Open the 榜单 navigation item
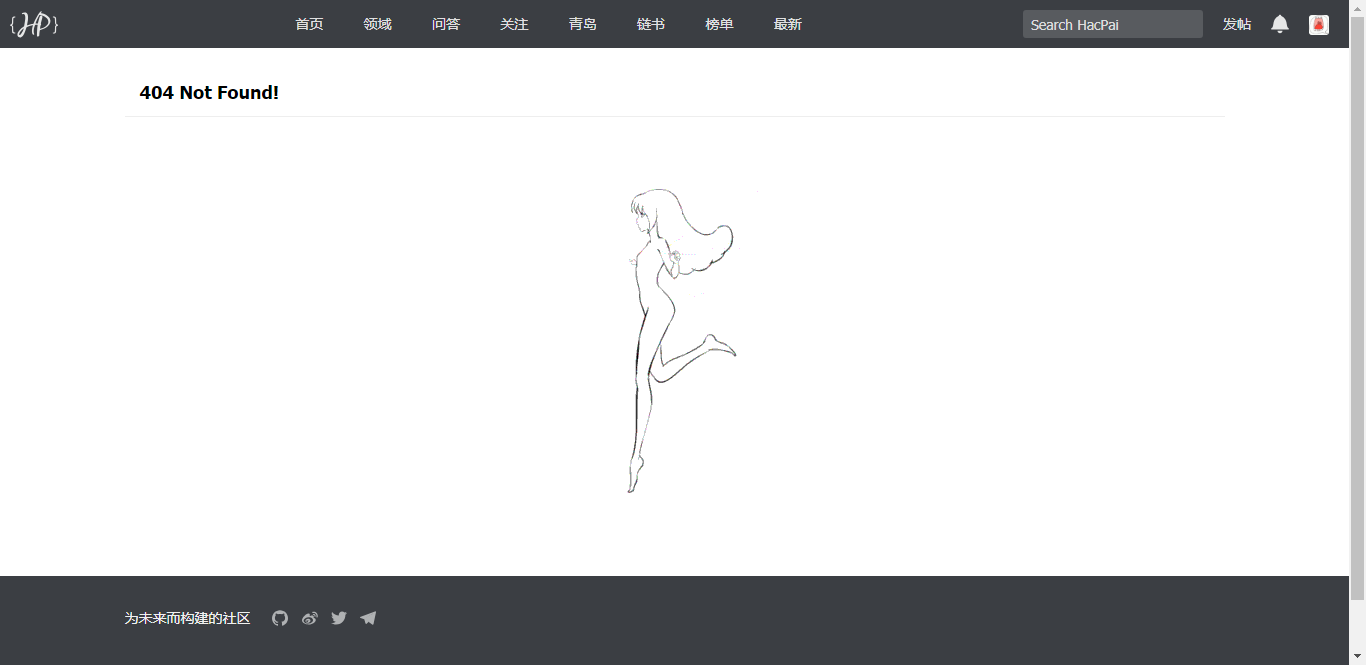Viewport: 1366px width, 665px height. point(719,24)
